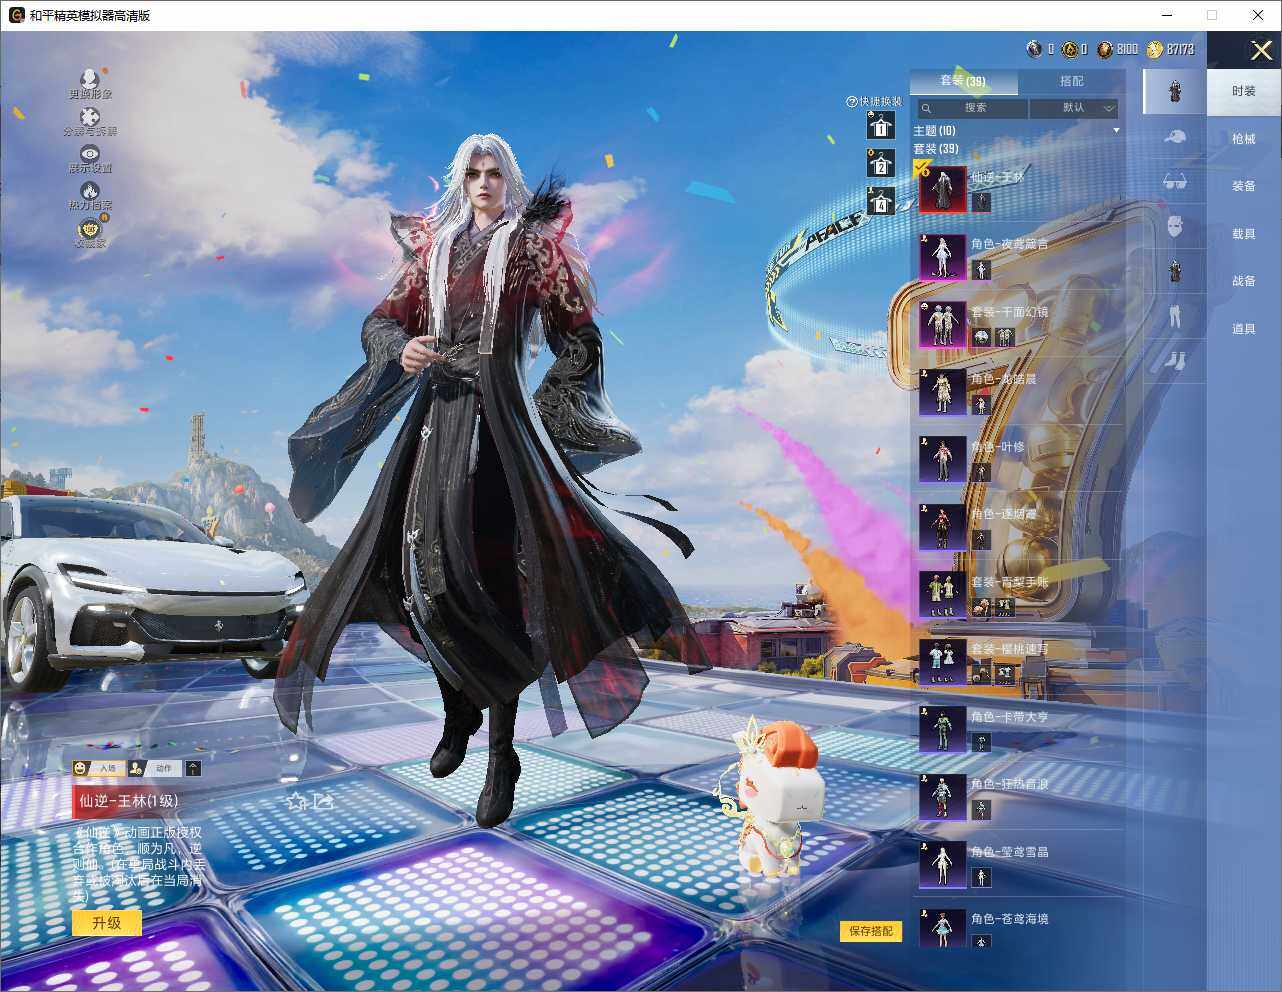
Task: Click the helmet component icon under 套装-千面幻镜
Action: [x=981, y=337]
